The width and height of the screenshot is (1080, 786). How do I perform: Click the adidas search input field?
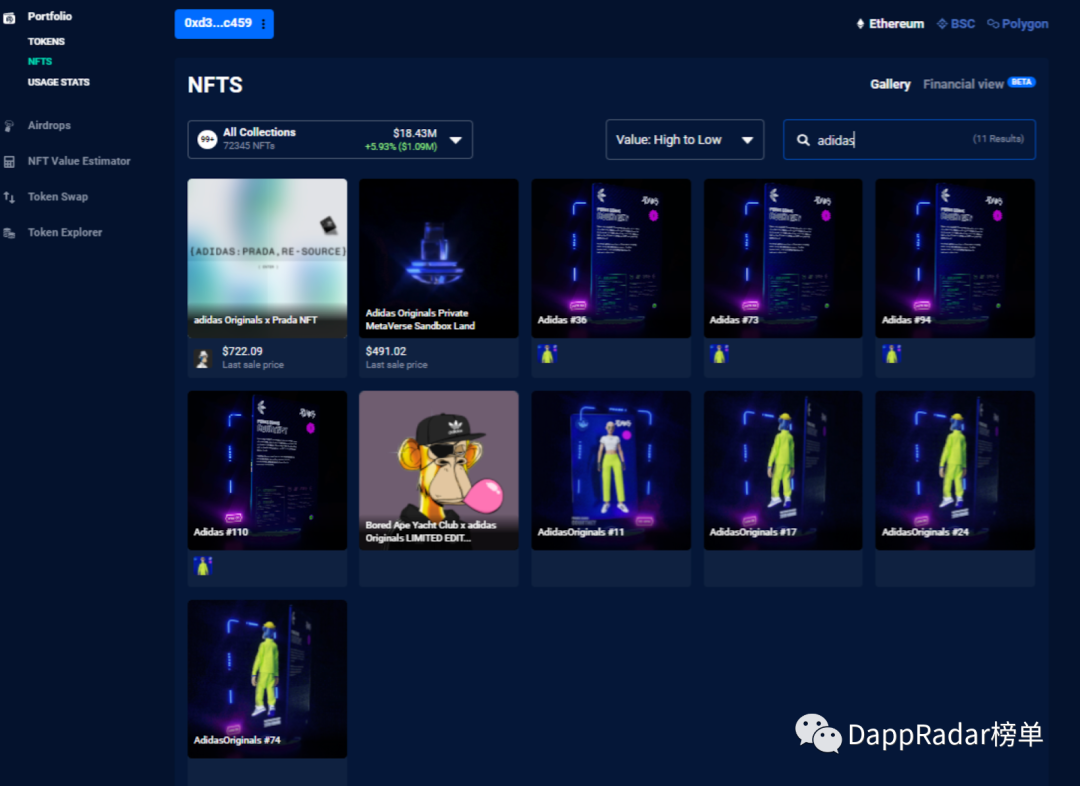[909, 140]
